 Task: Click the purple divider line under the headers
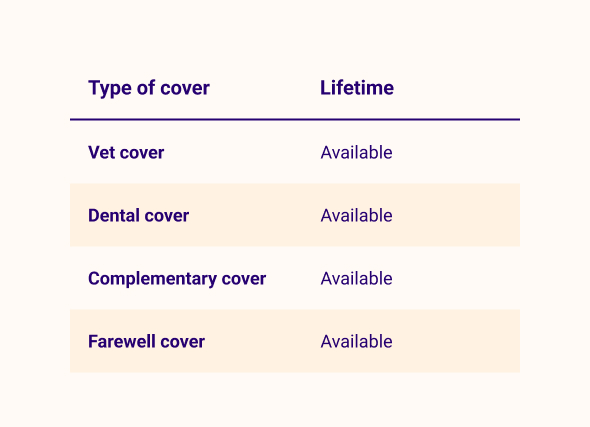(295, 120)
